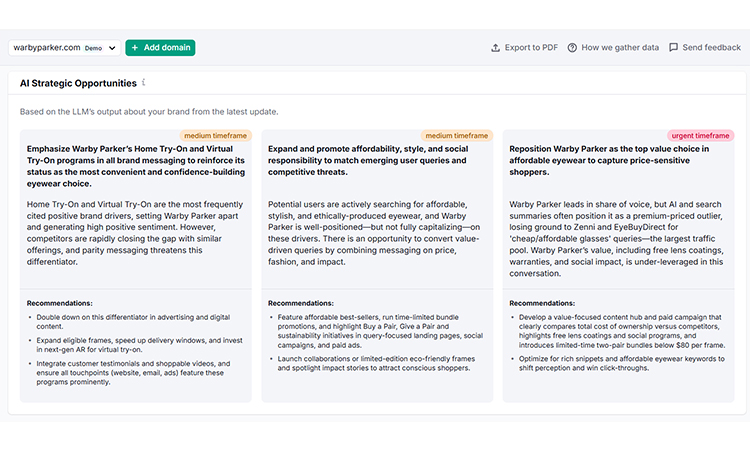Click the 'Integrate customer testimonials' recommendation

[x=133, y=373]
